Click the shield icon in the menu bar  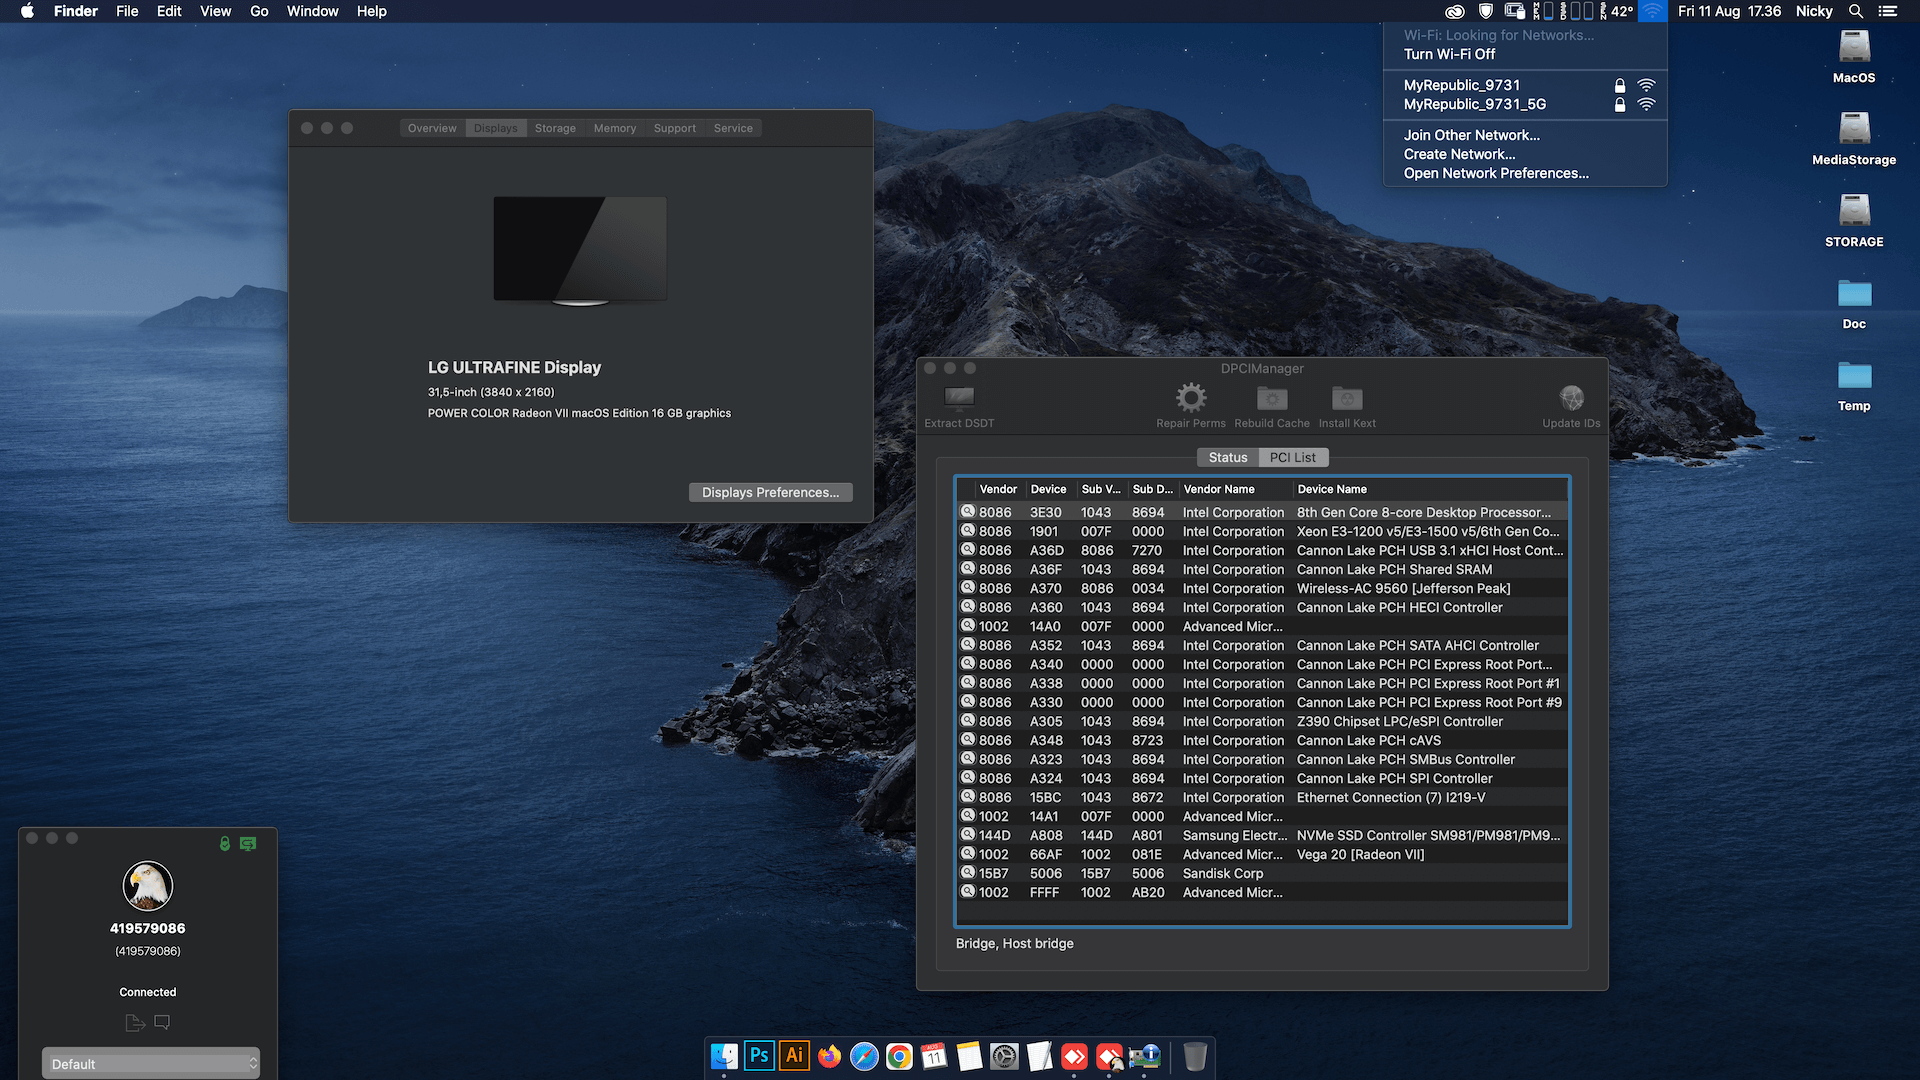point(1486,11)
